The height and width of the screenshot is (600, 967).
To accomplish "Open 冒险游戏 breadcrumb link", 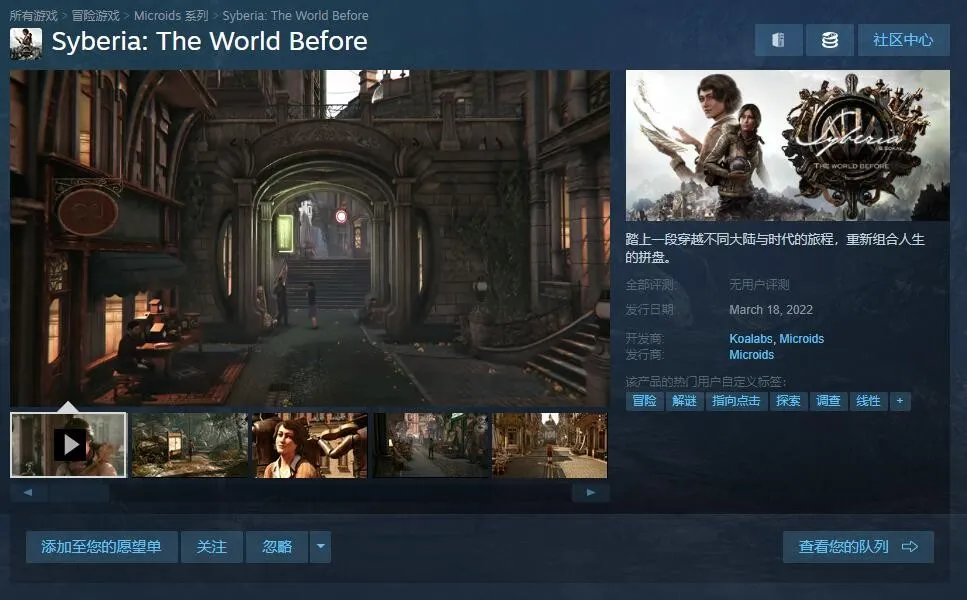I will click(95, 15).
